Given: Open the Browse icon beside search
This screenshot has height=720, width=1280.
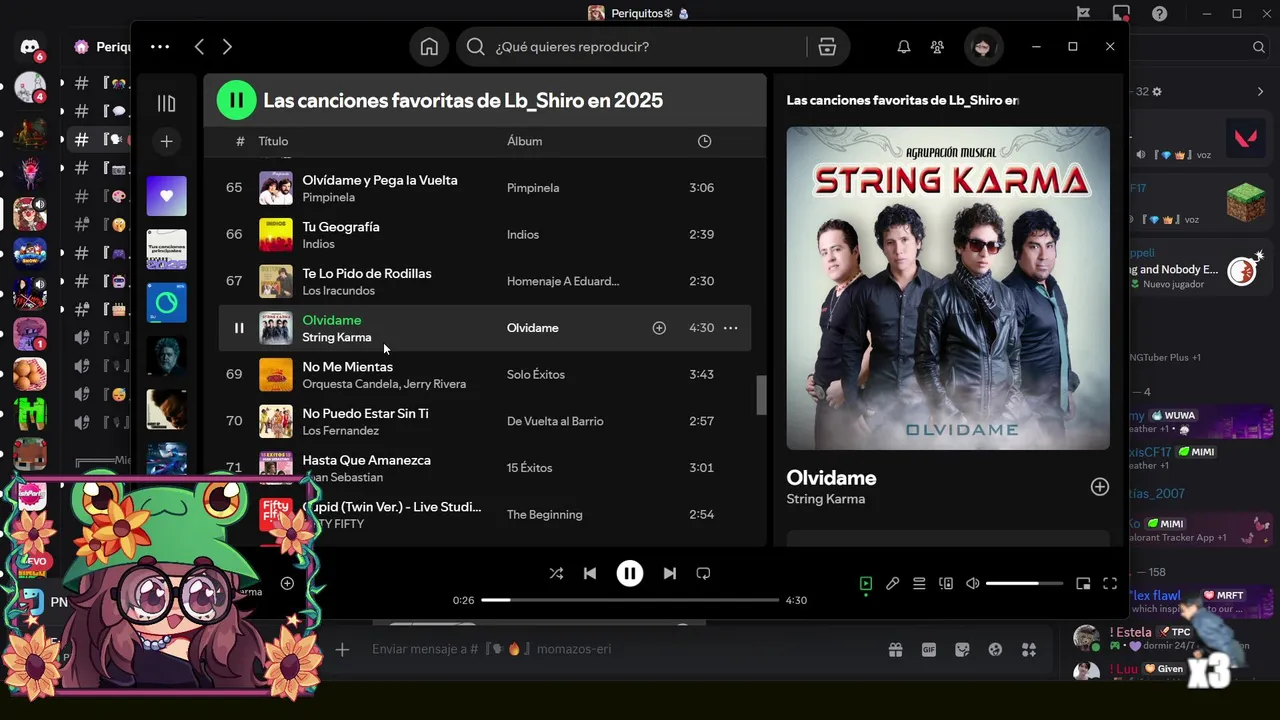Looking at the screenshot, I should (x=827, y=47).
